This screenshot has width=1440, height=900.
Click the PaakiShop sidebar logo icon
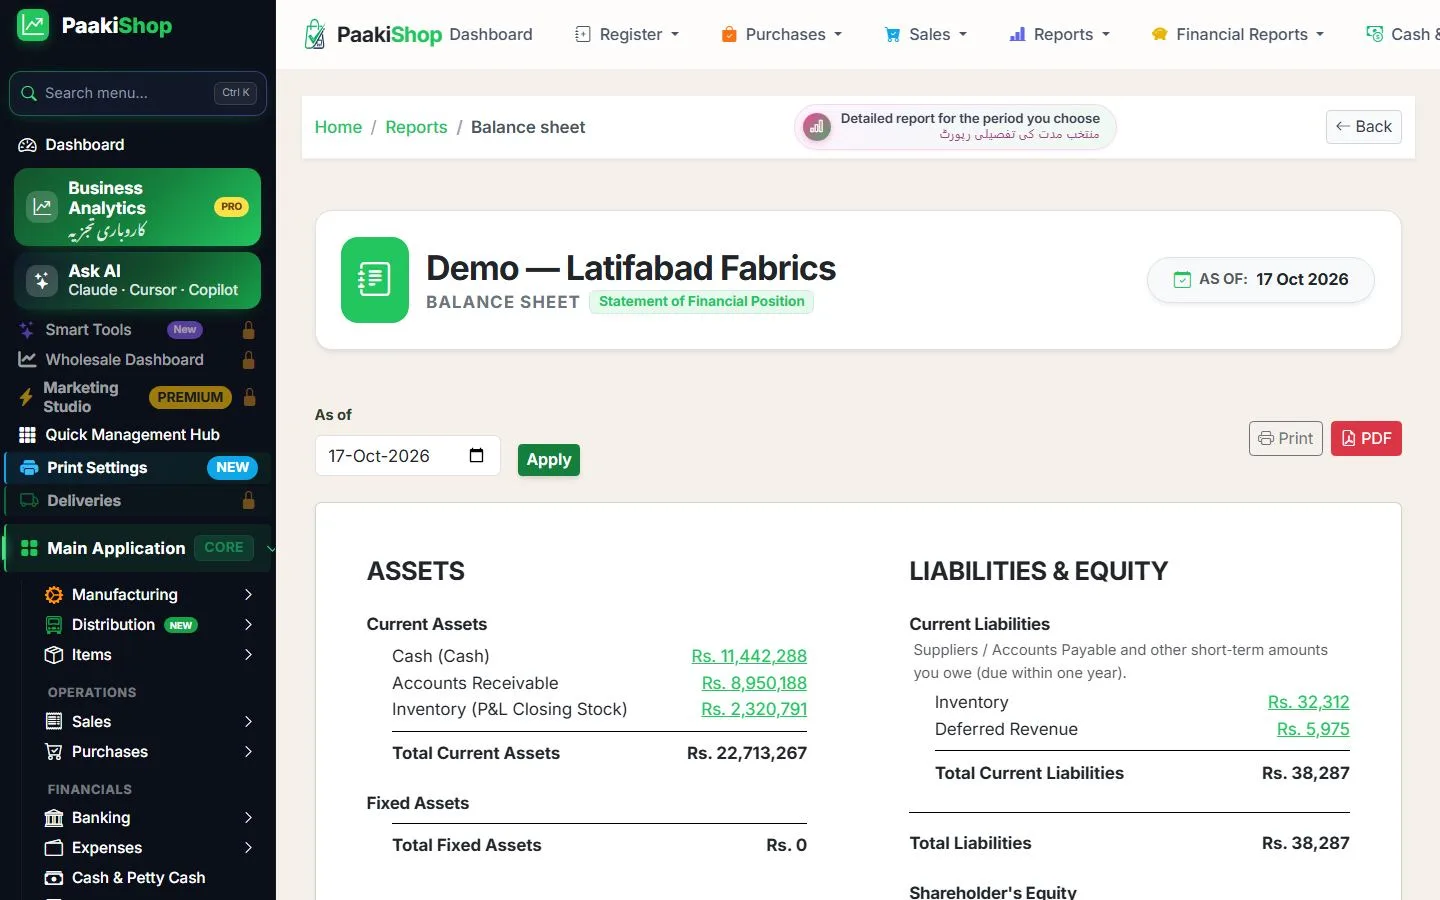(33, 25)
